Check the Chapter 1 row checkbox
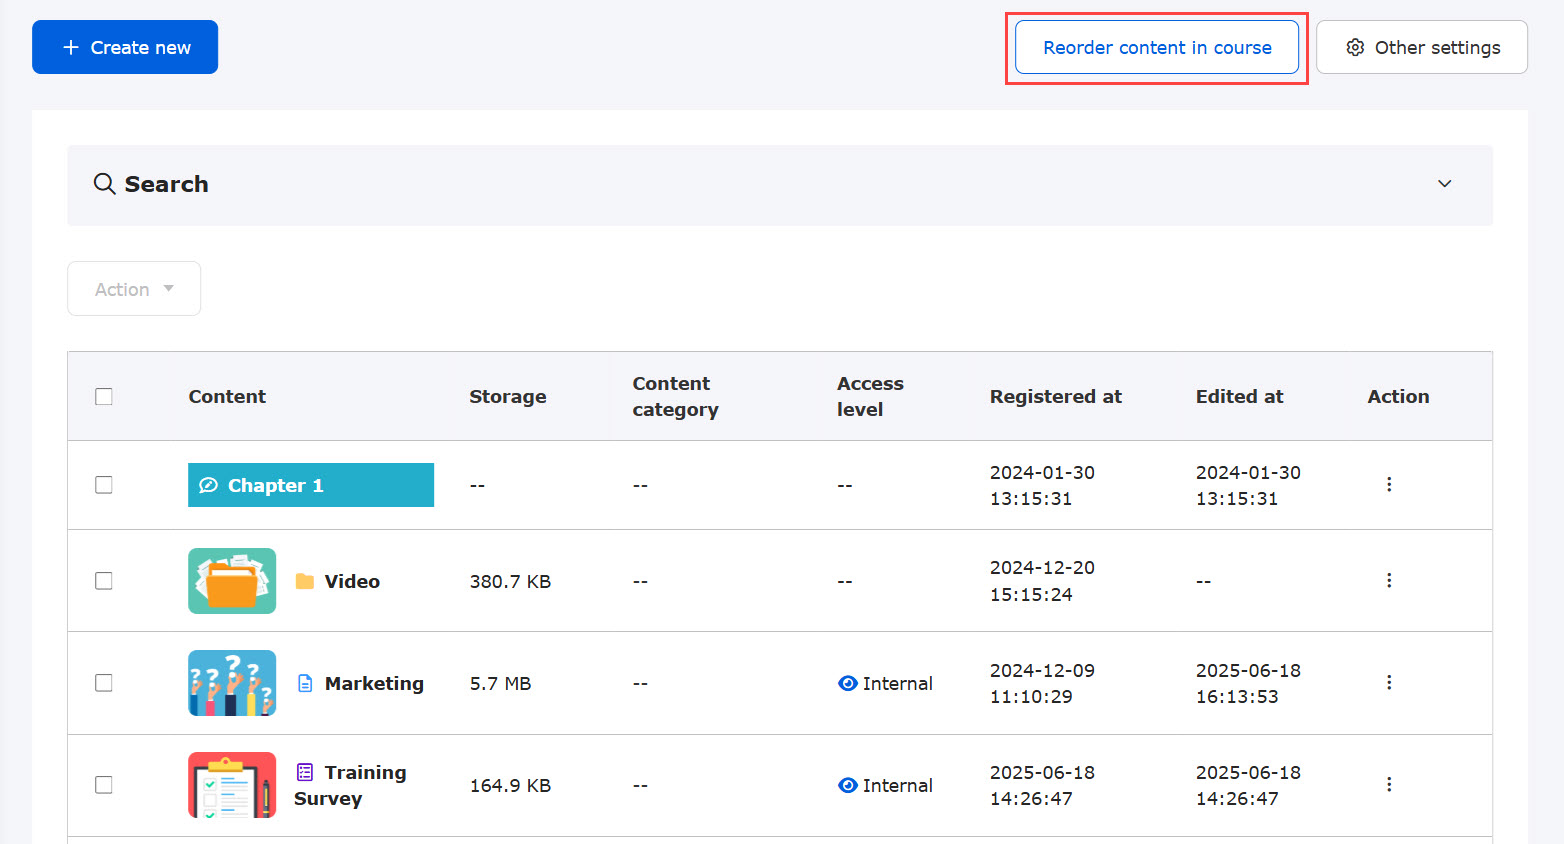The image size is (1564, 844). tap(104, 485)
